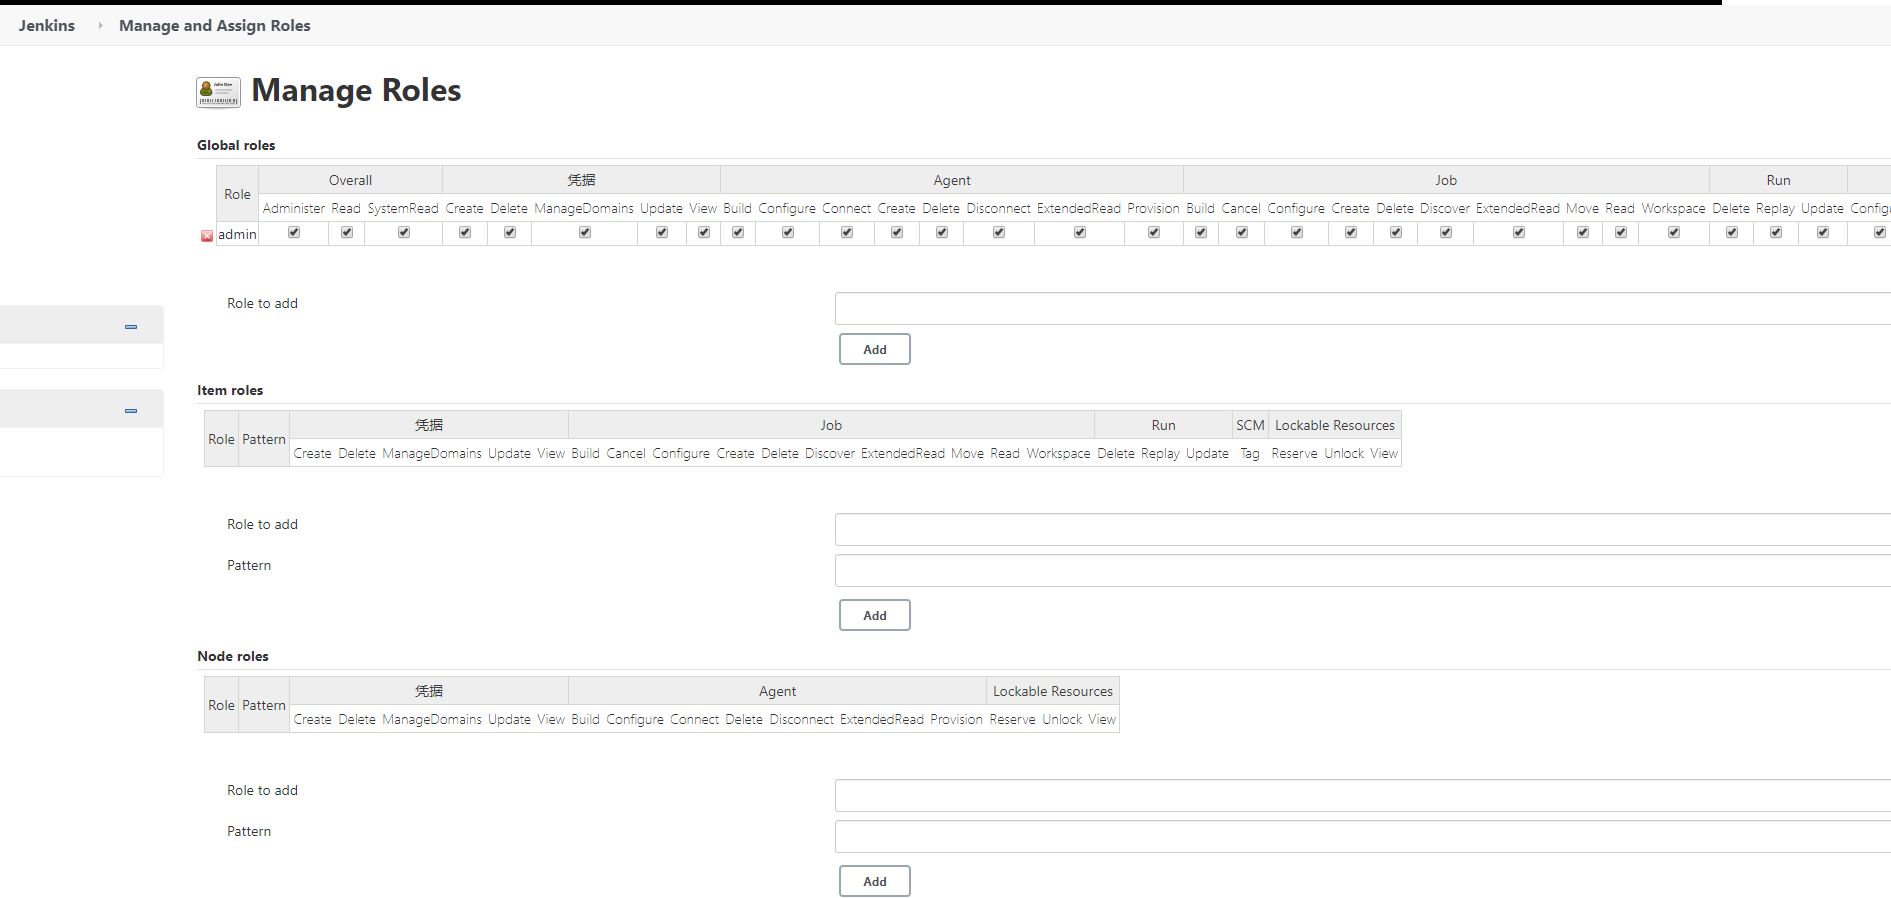
Task: Toggle admin's Run Replay checkbox
Action: pos(1776,232)
